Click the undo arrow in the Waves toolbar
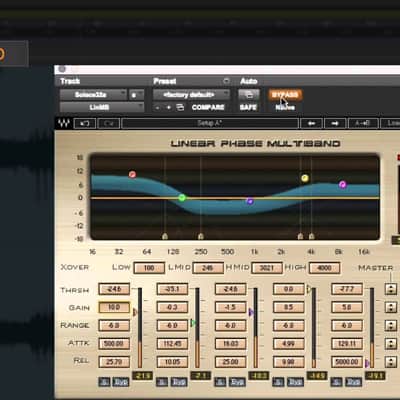Image resolution: width=400 pixels, height=400 pixels. [x=85, y=123]
